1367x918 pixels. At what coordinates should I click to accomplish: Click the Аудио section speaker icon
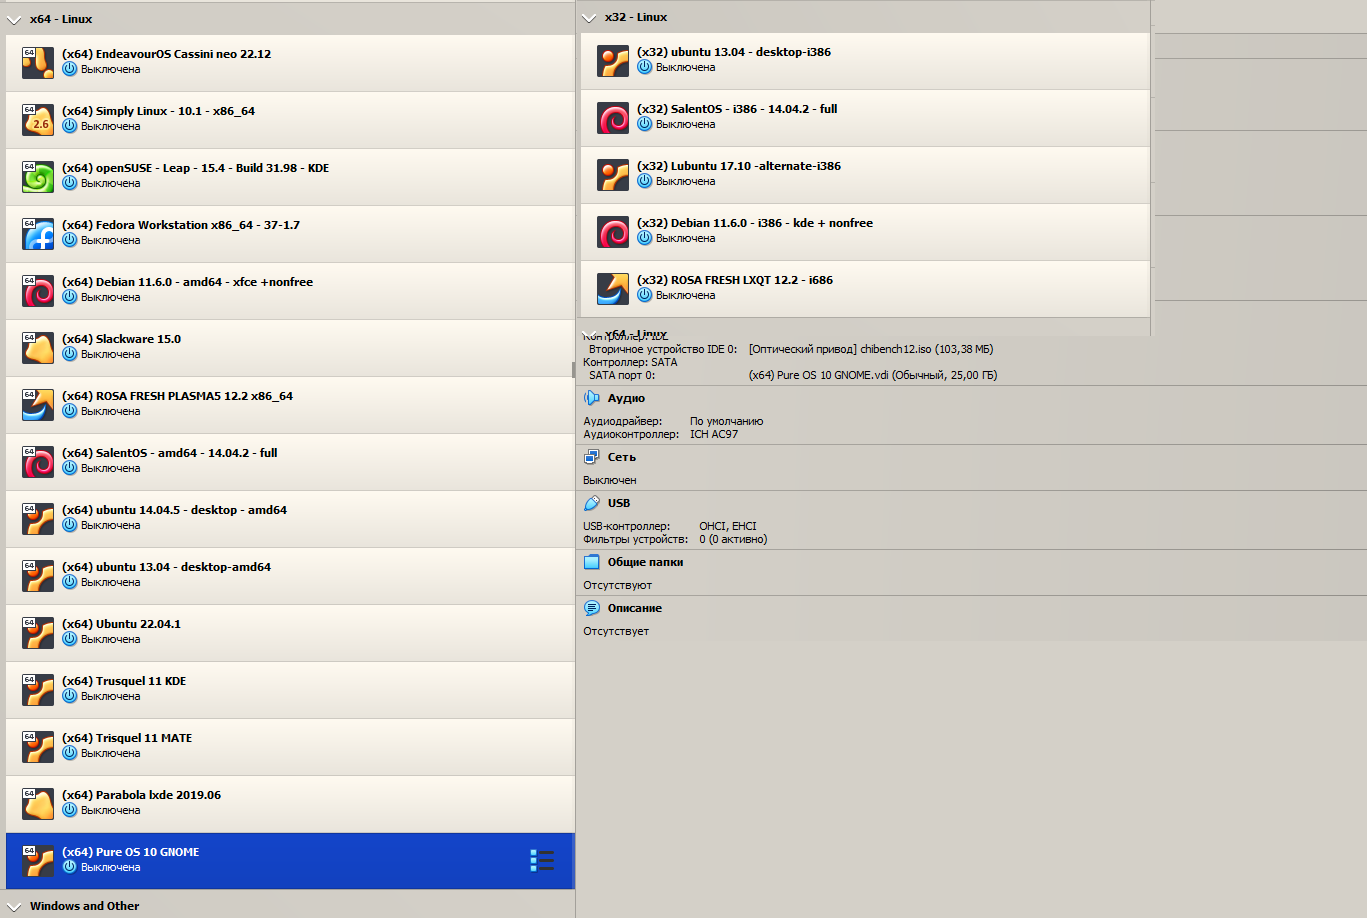coord(592,398)
